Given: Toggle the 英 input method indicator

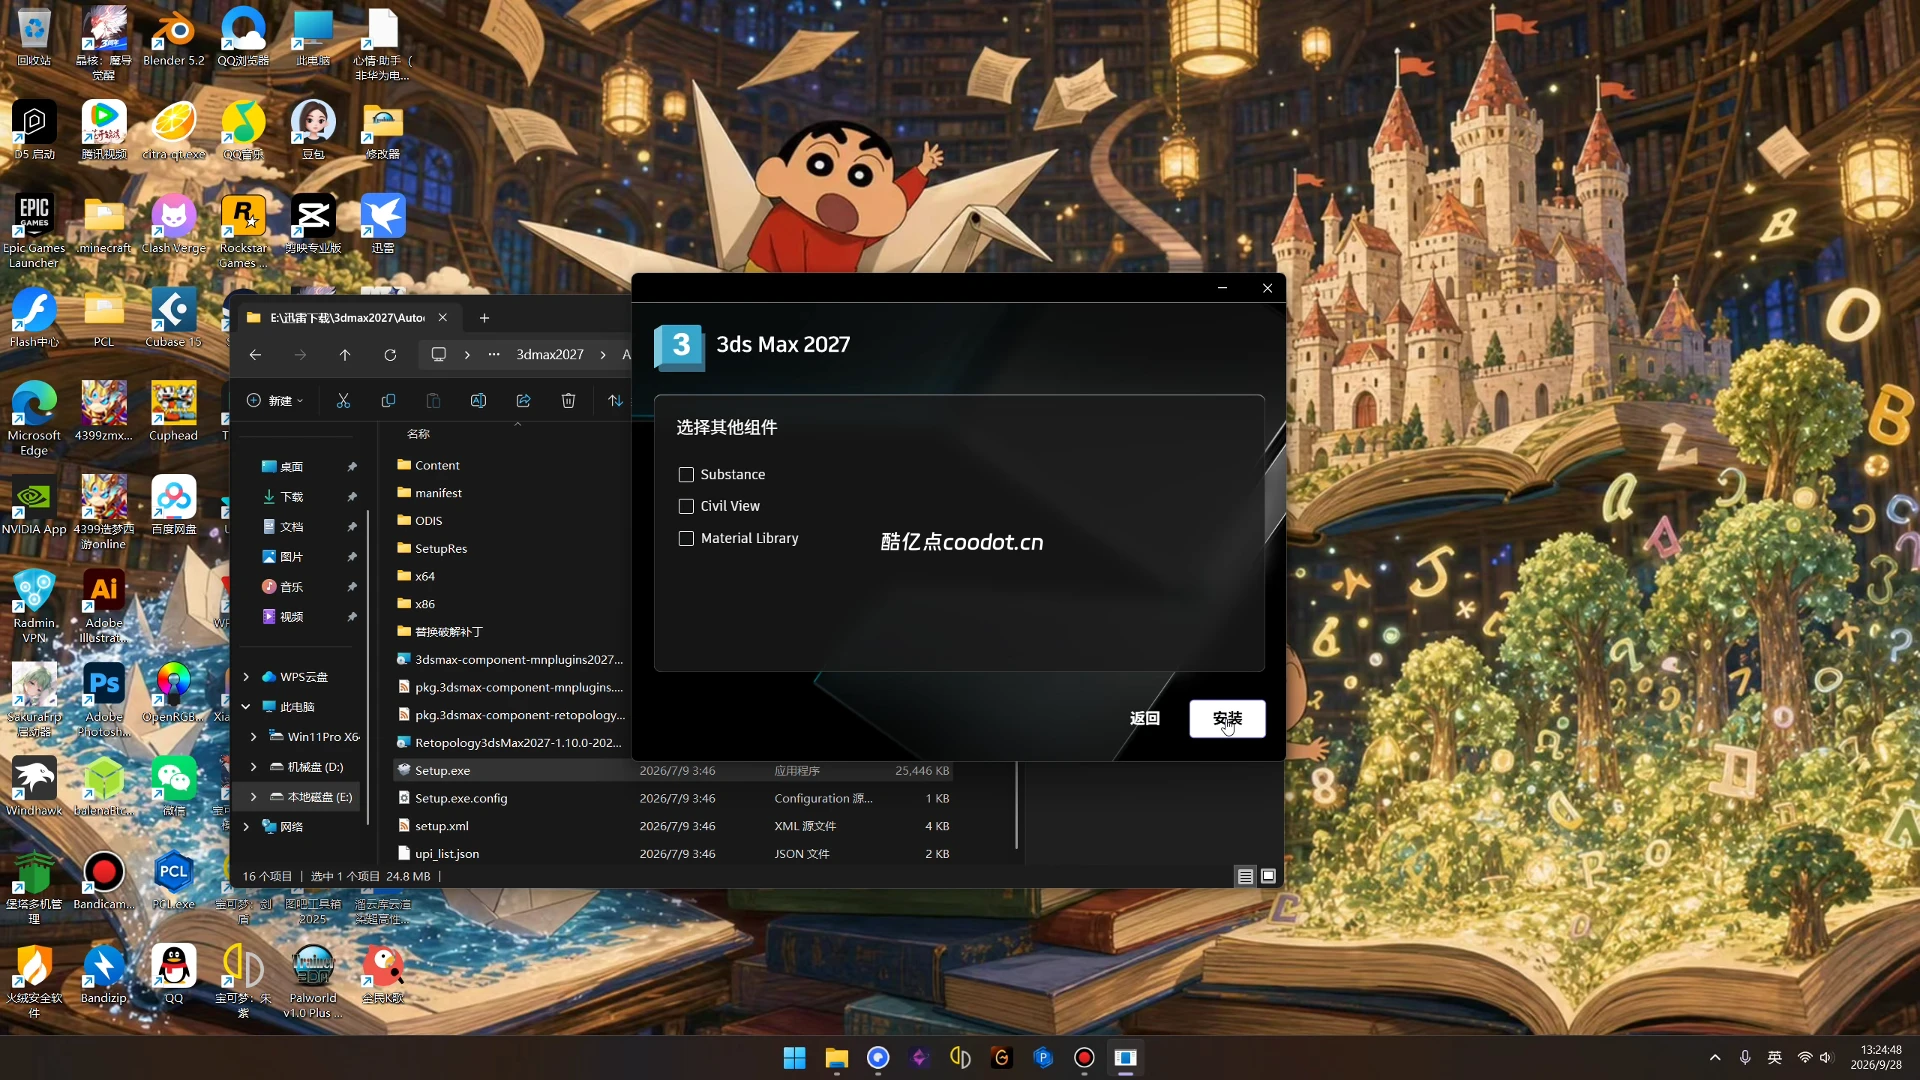Looking at the screenshot, I should pyautogui.click(x=1775, y=1058).
